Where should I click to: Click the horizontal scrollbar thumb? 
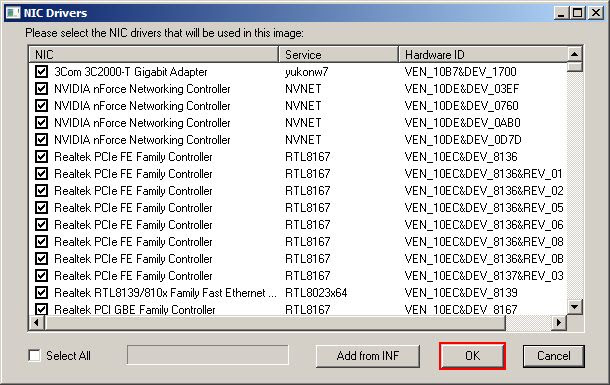275,322
